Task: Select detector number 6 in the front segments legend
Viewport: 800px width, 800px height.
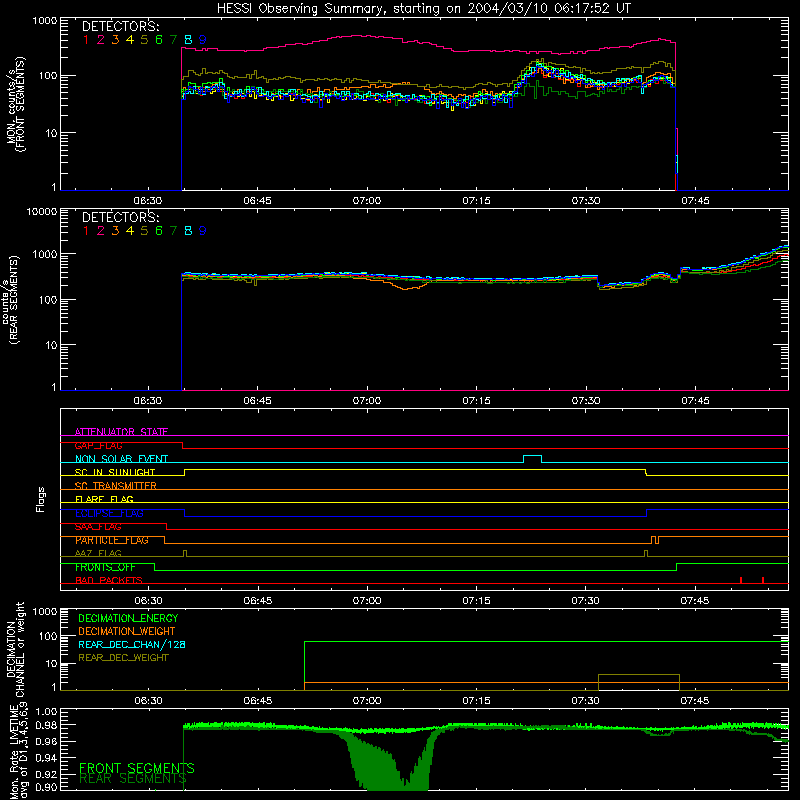Action: pyautogui.click(x=159, y=40)
